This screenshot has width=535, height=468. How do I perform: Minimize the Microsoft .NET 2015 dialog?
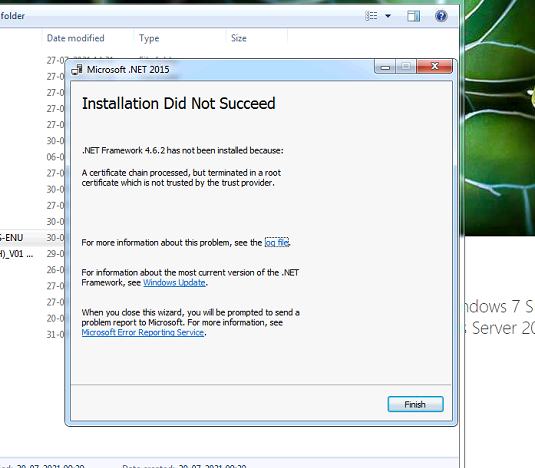pos(385,67)
